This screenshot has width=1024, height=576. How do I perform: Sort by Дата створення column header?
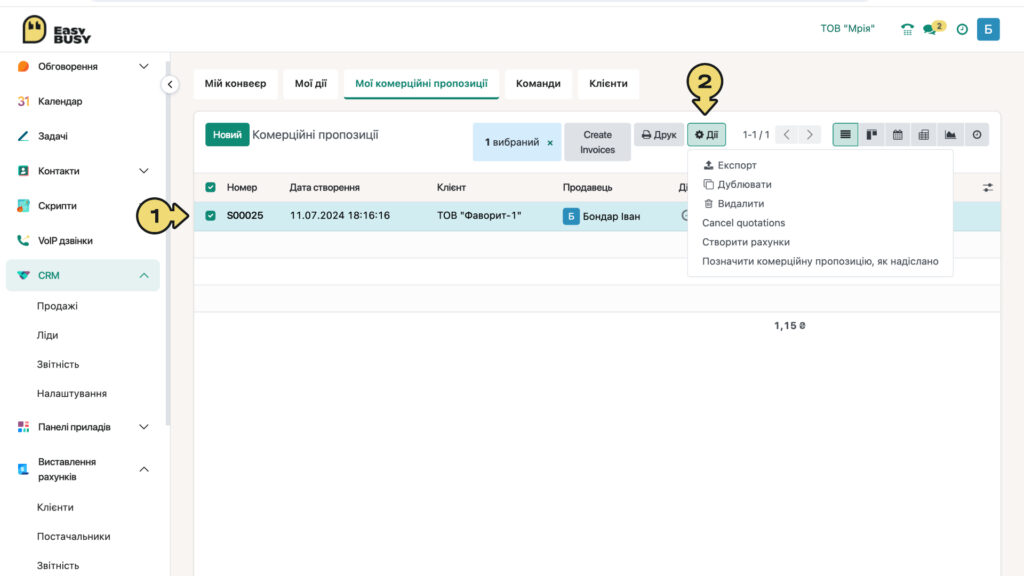[325, 187]
